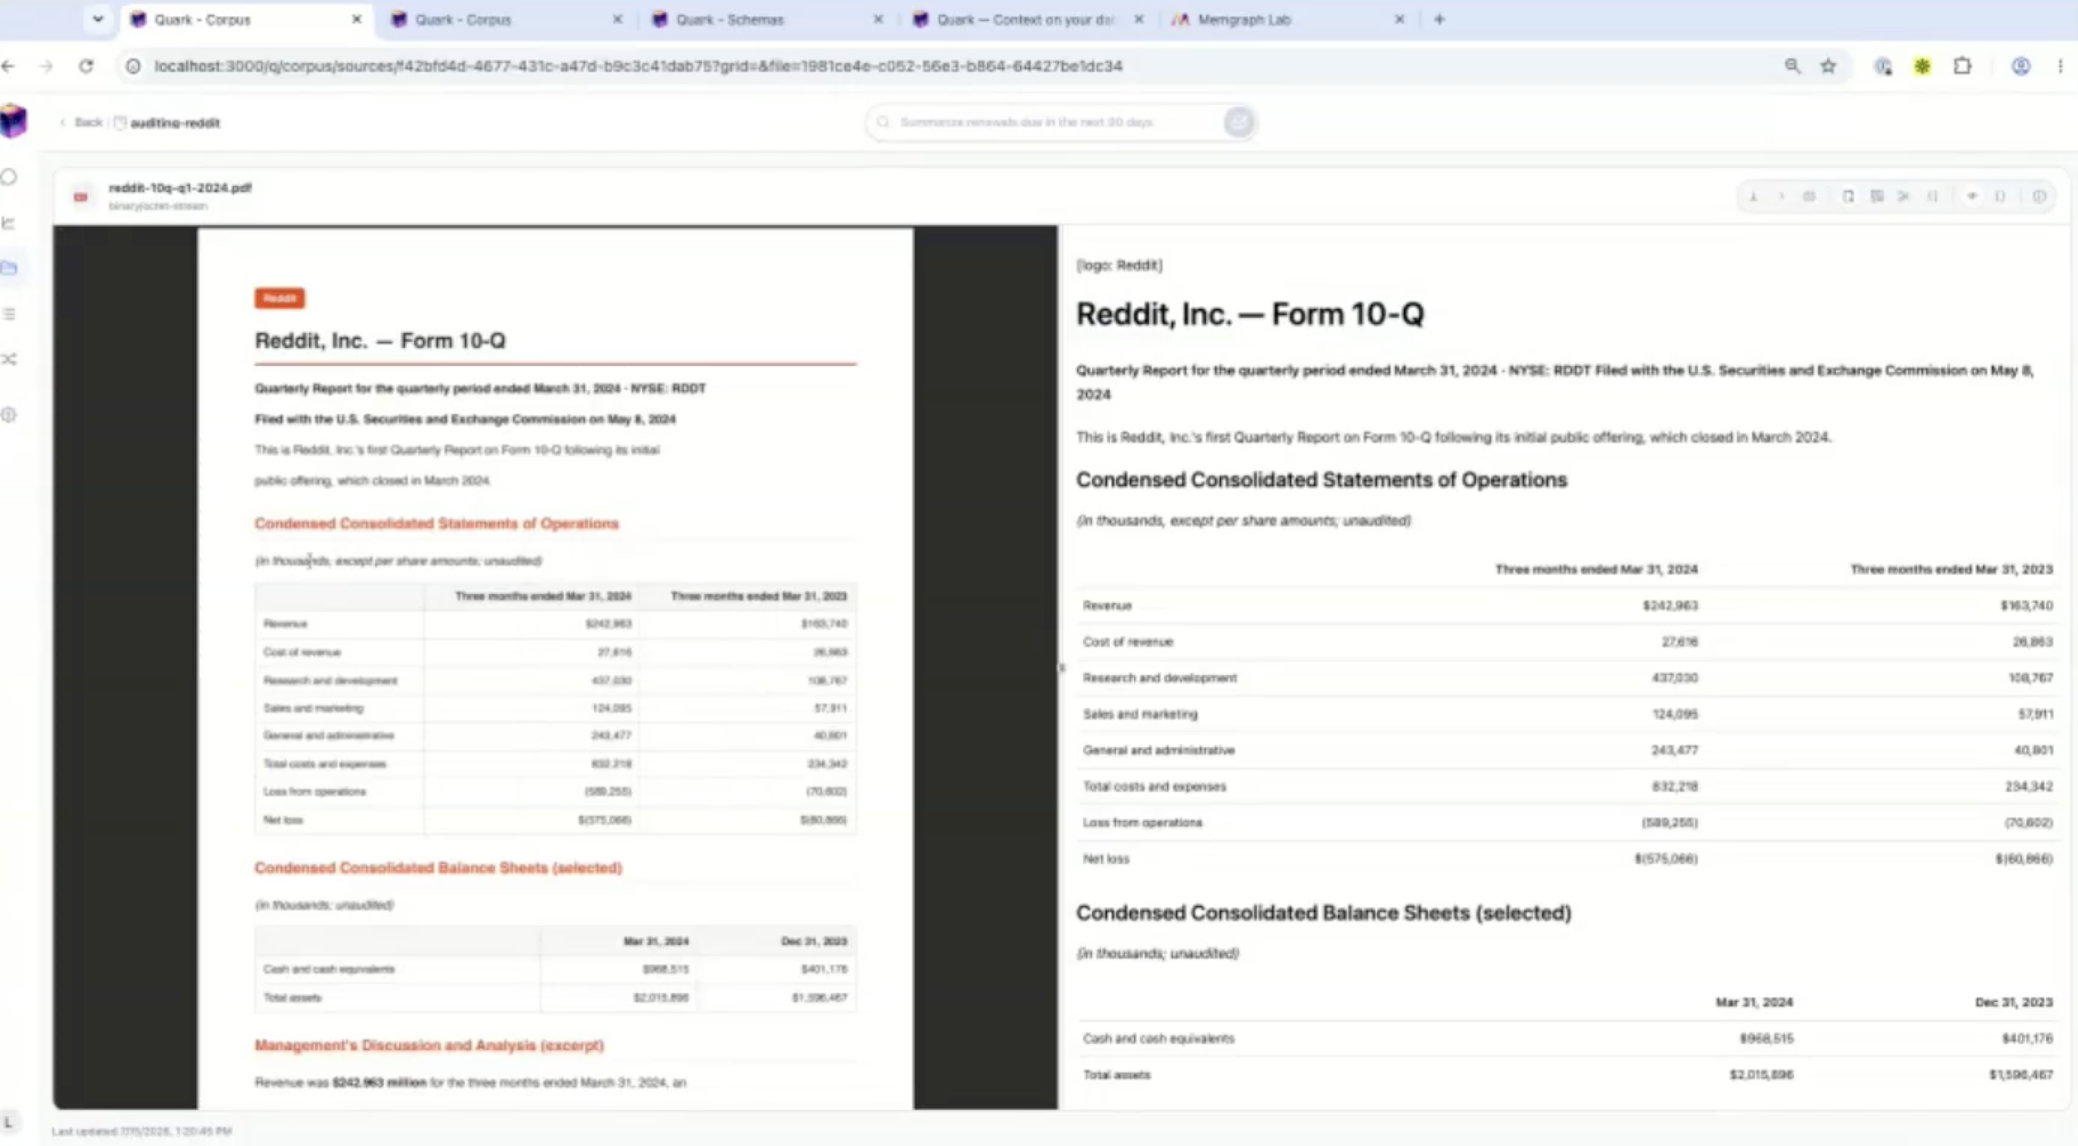Go back with the browser back arrow

9,66
